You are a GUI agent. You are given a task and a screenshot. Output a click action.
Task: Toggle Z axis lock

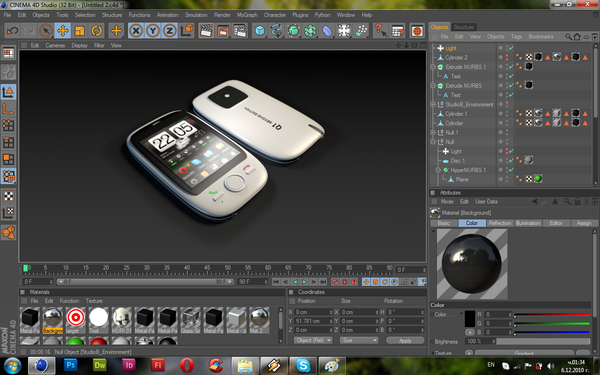169,31
